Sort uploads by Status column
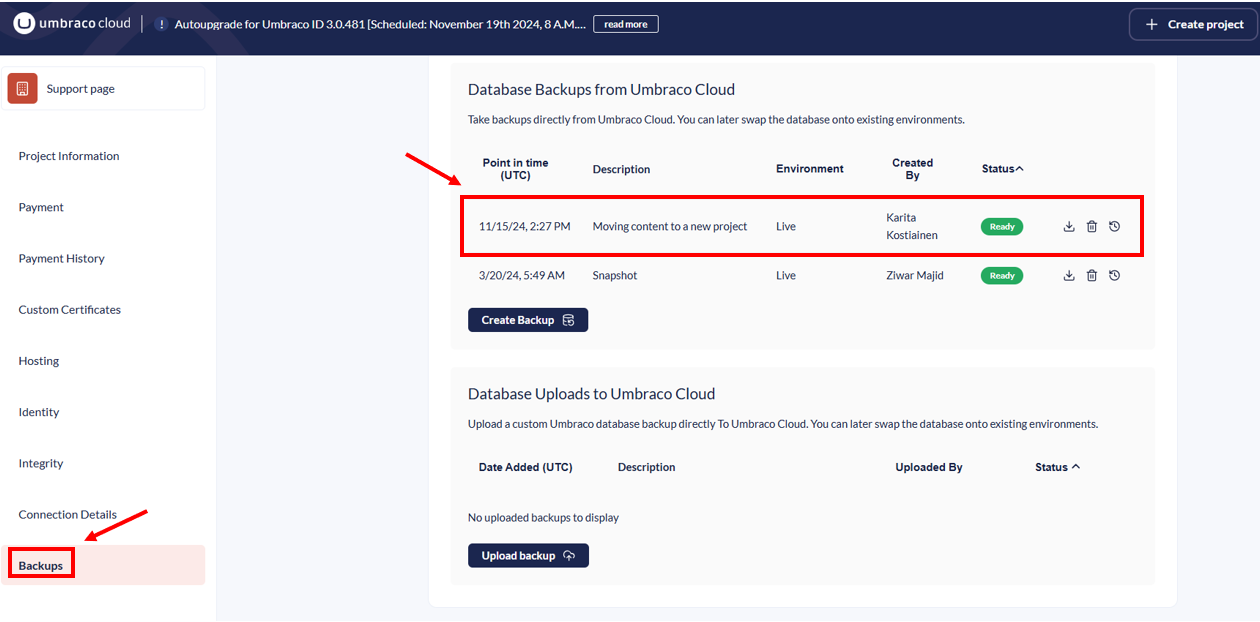The height and width of the screenshot is (622, 1260). pyautogui.click(x=1057, y=467)
